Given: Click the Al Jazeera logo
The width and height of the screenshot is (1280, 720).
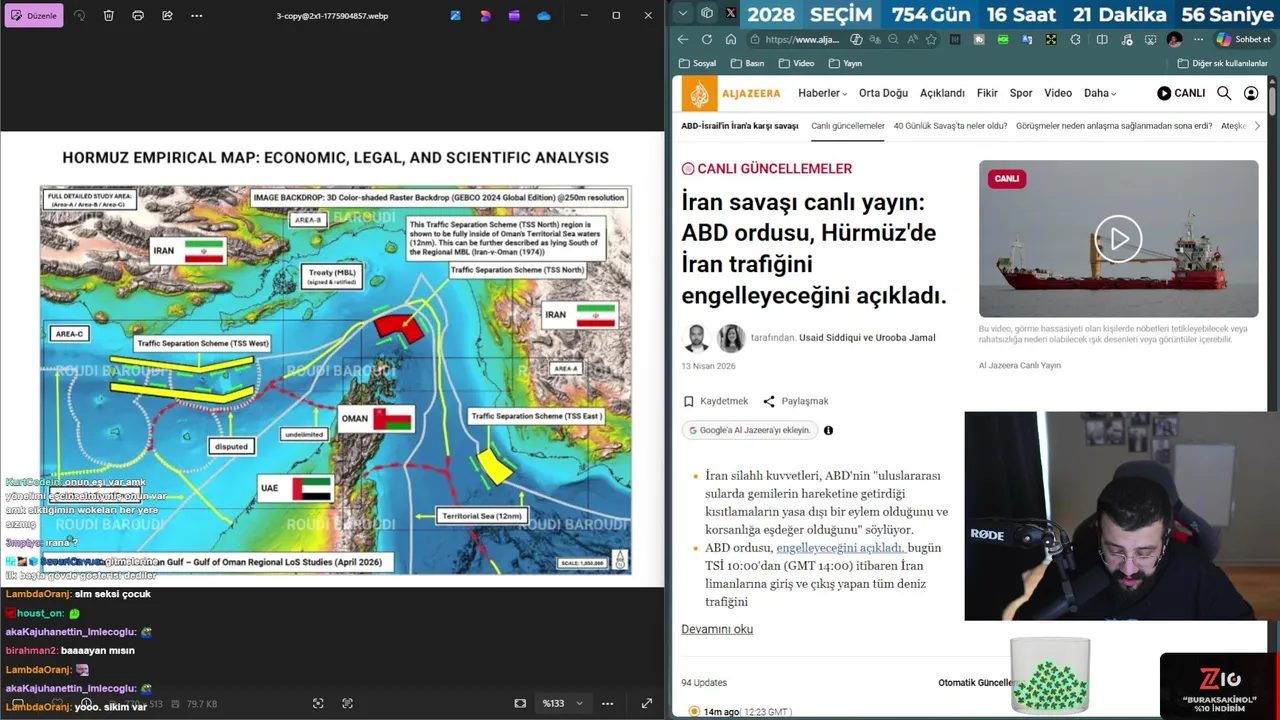Looking at the screenshot, I should 731,94.
